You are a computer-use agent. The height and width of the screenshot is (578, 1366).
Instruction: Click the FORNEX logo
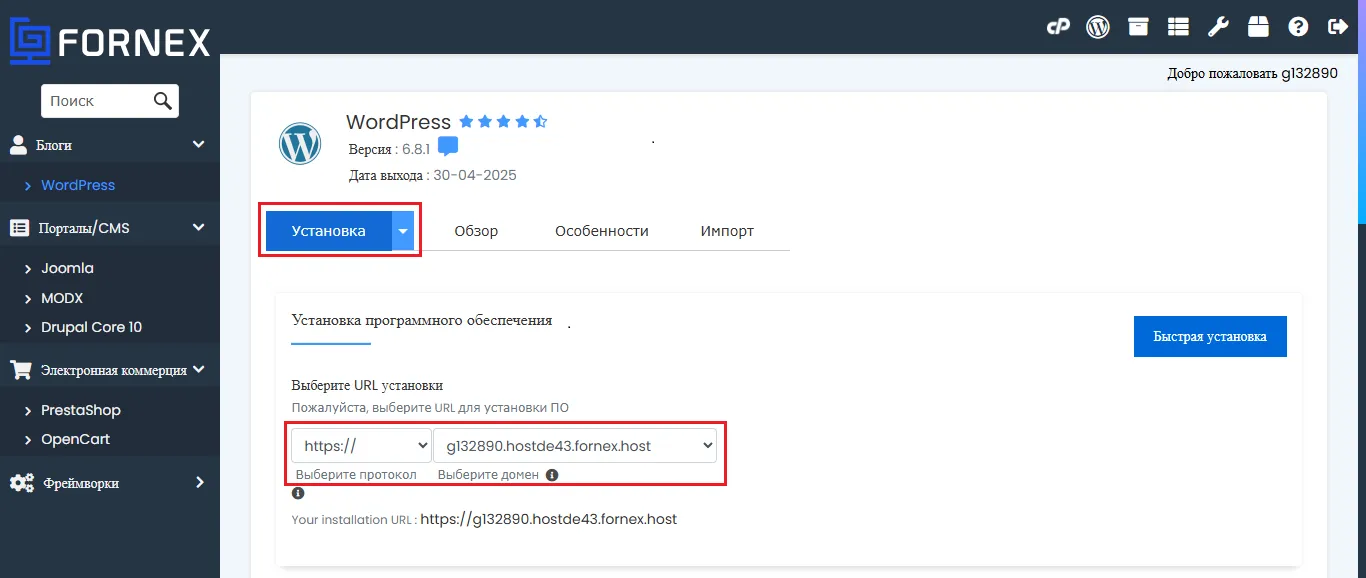(110, 42)
